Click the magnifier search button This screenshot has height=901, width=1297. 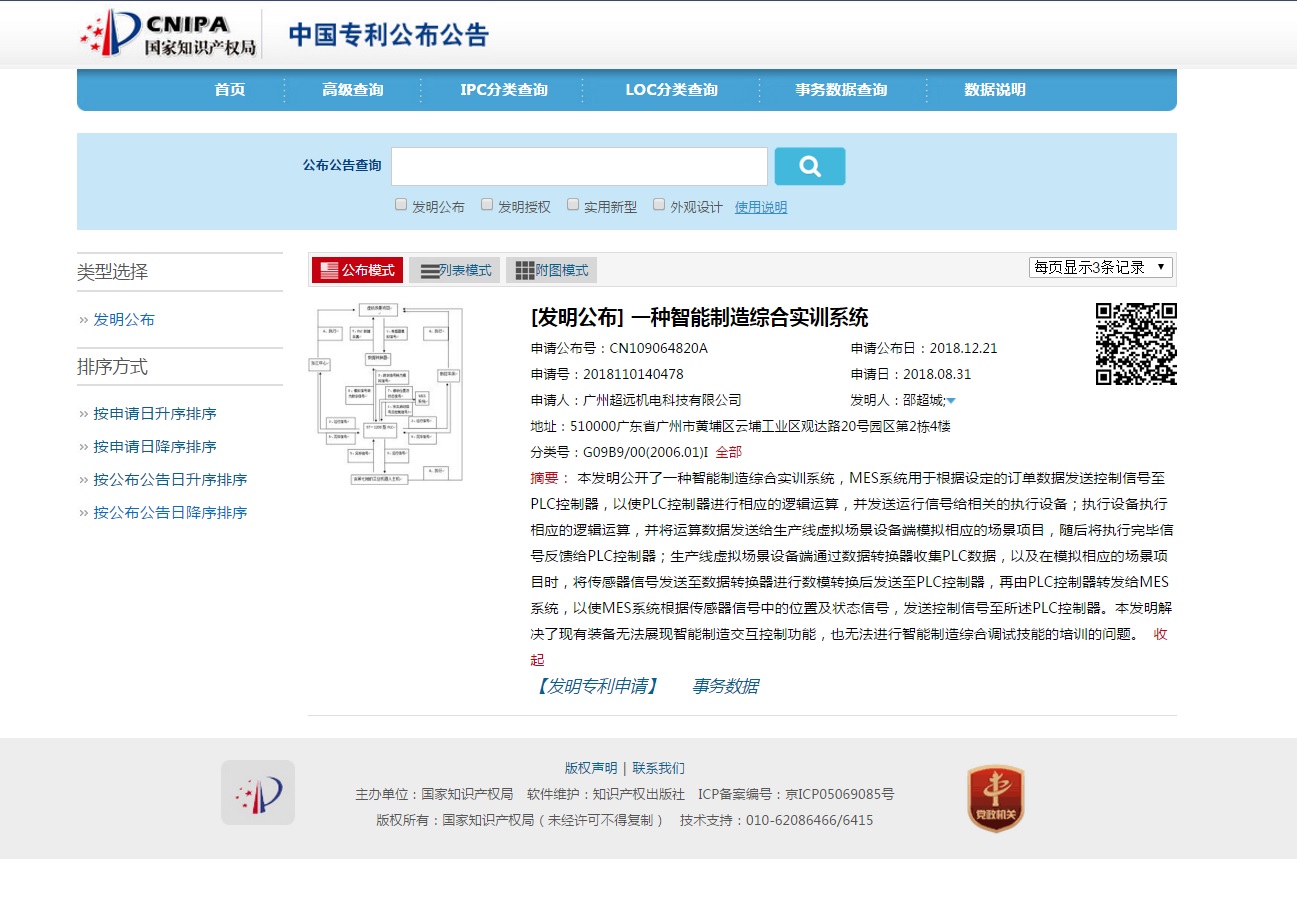[809, 166]
